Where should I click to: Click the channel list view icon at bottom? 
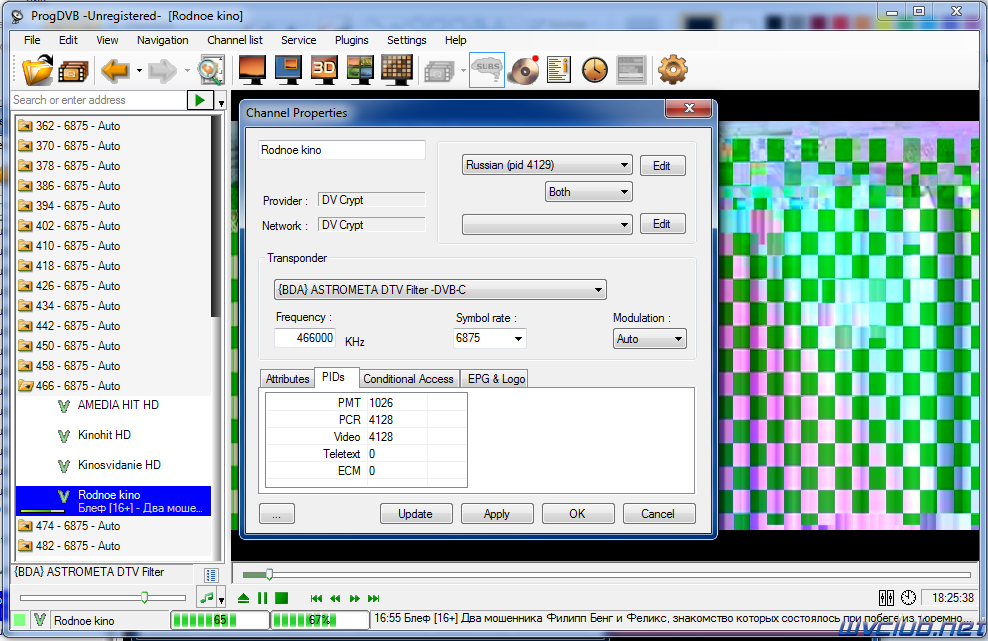[211, 575]
